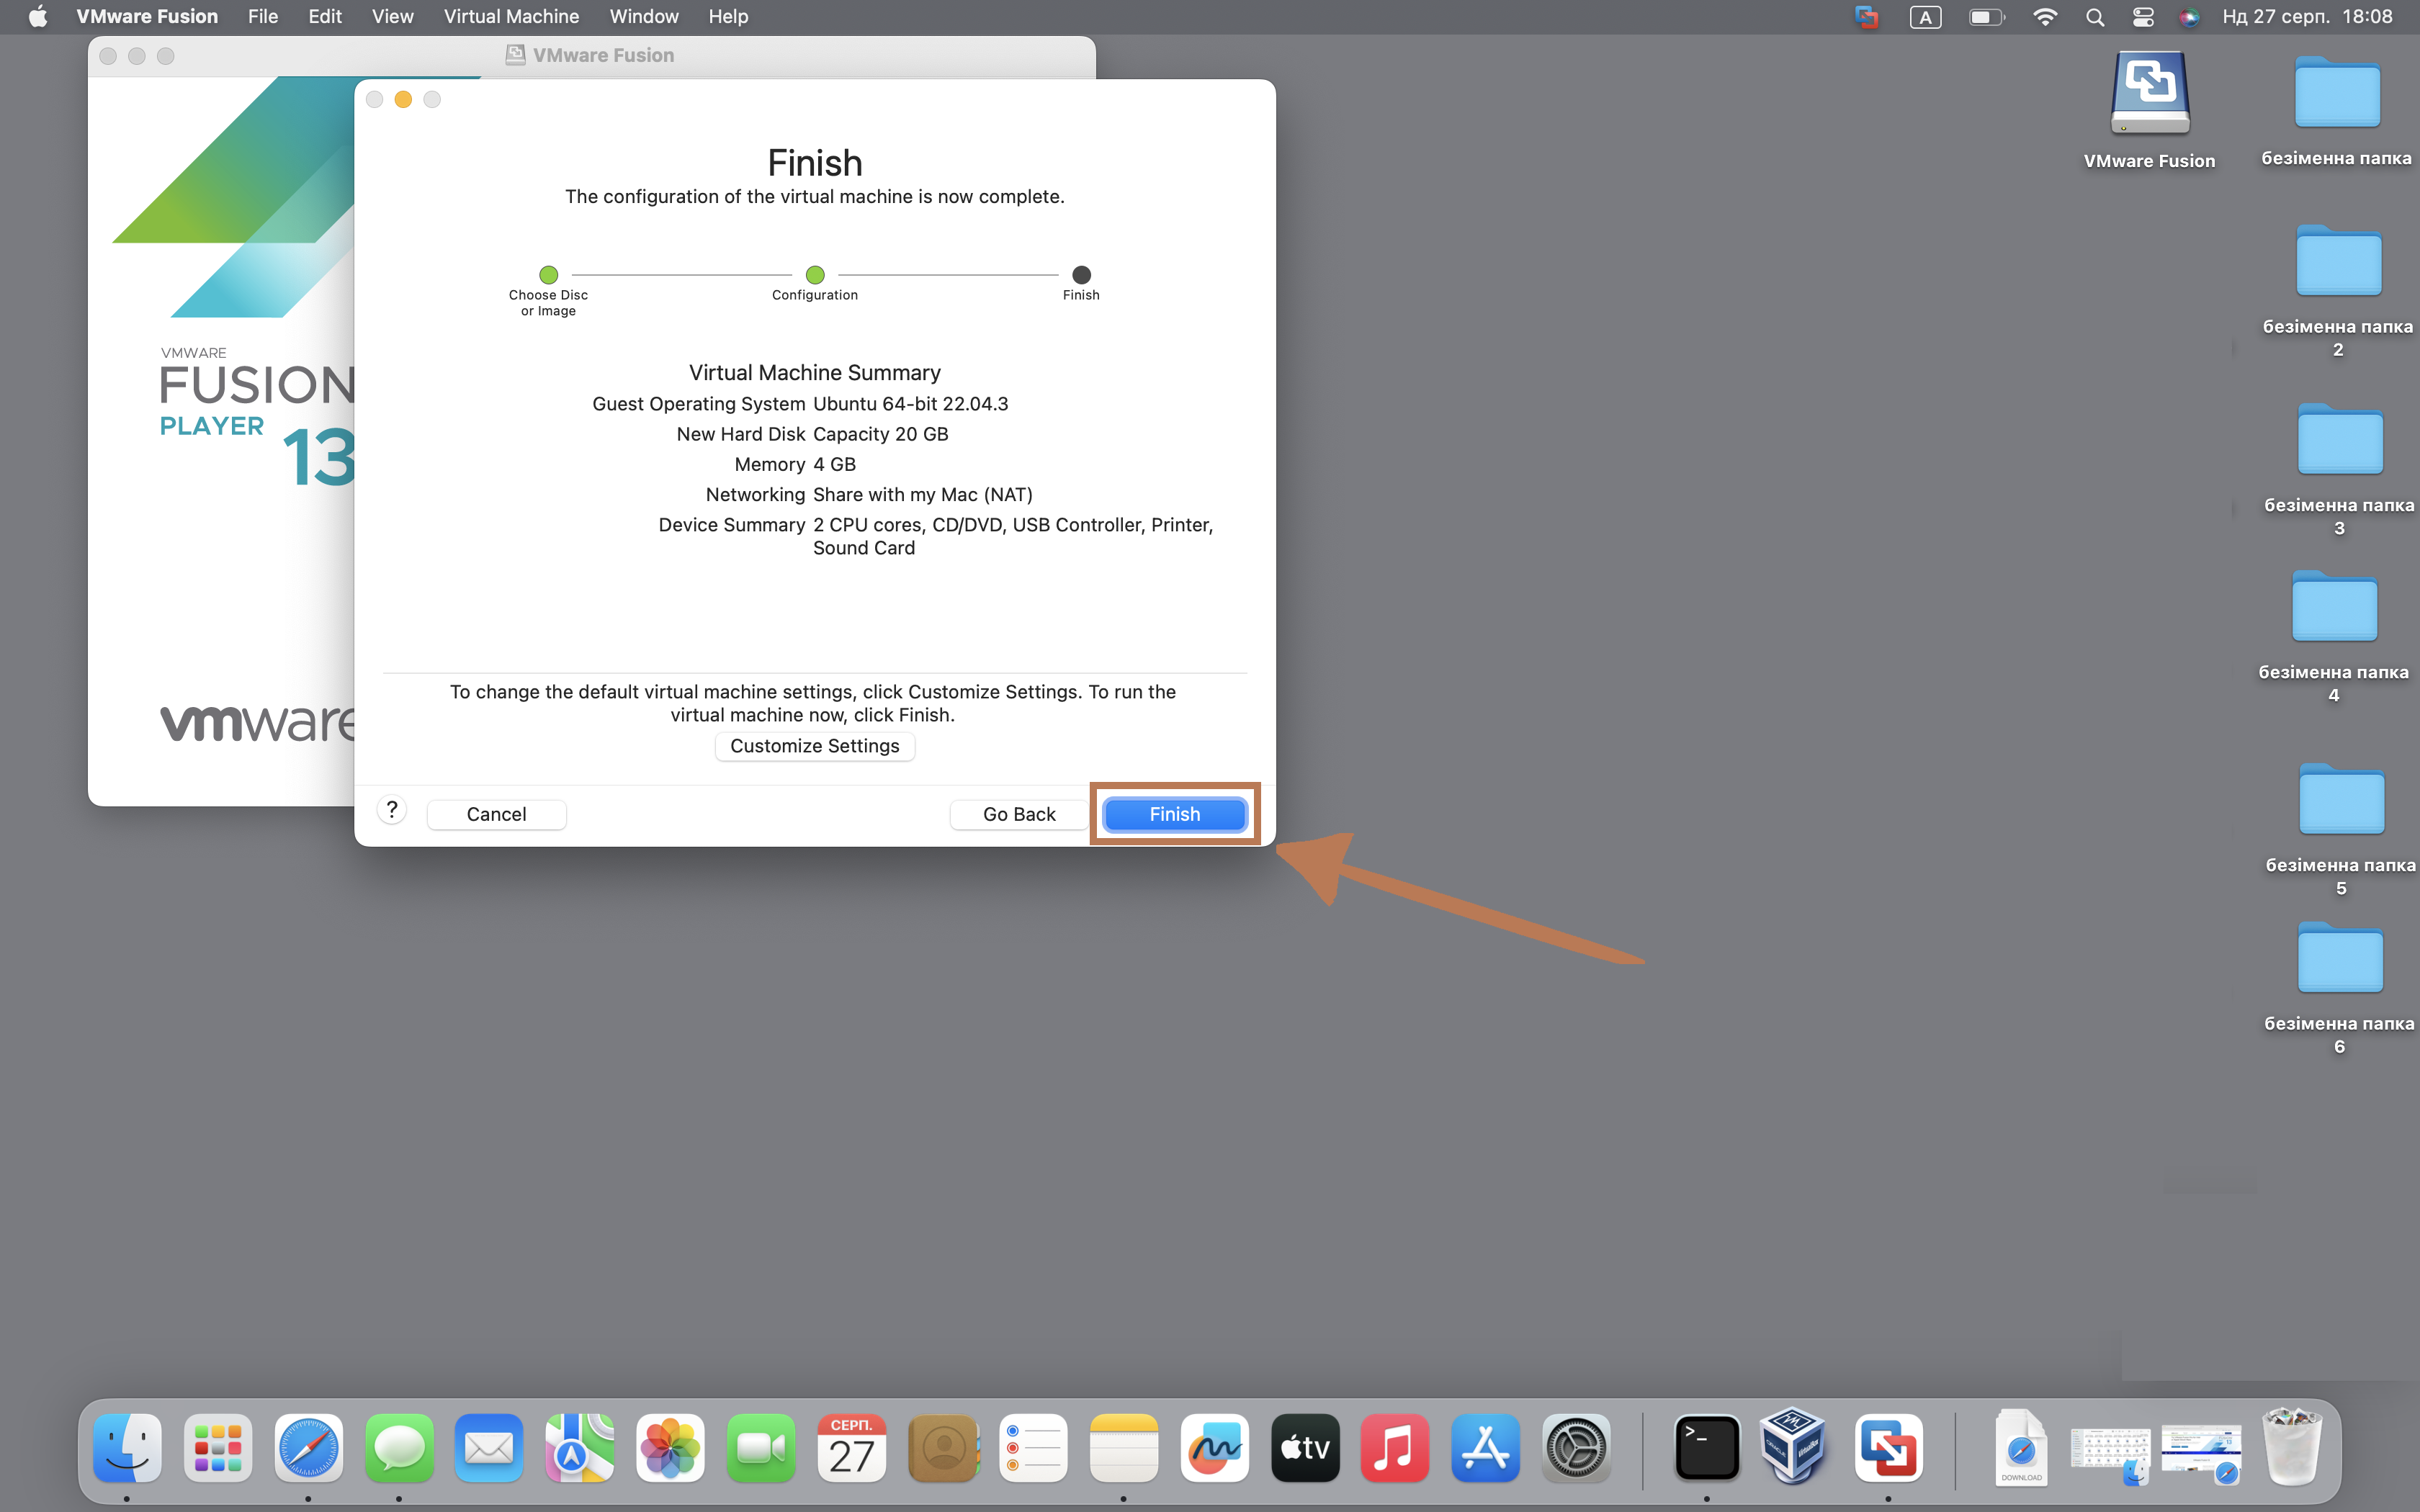The width and height of the screenshot is (2420, 1512).
Task: Activate Siri from the menu bar
Action: 2189,16
